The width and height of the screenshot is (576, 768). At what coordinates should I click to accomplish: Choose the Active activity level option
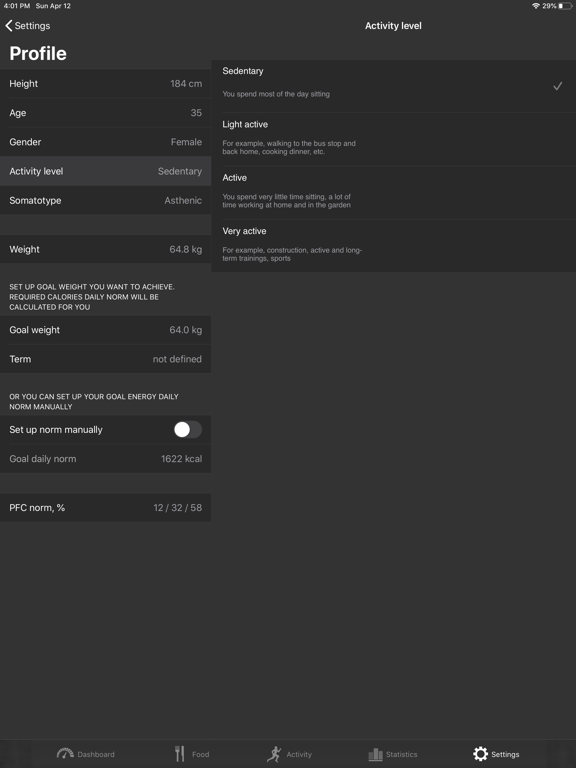[x=393, y=192]
